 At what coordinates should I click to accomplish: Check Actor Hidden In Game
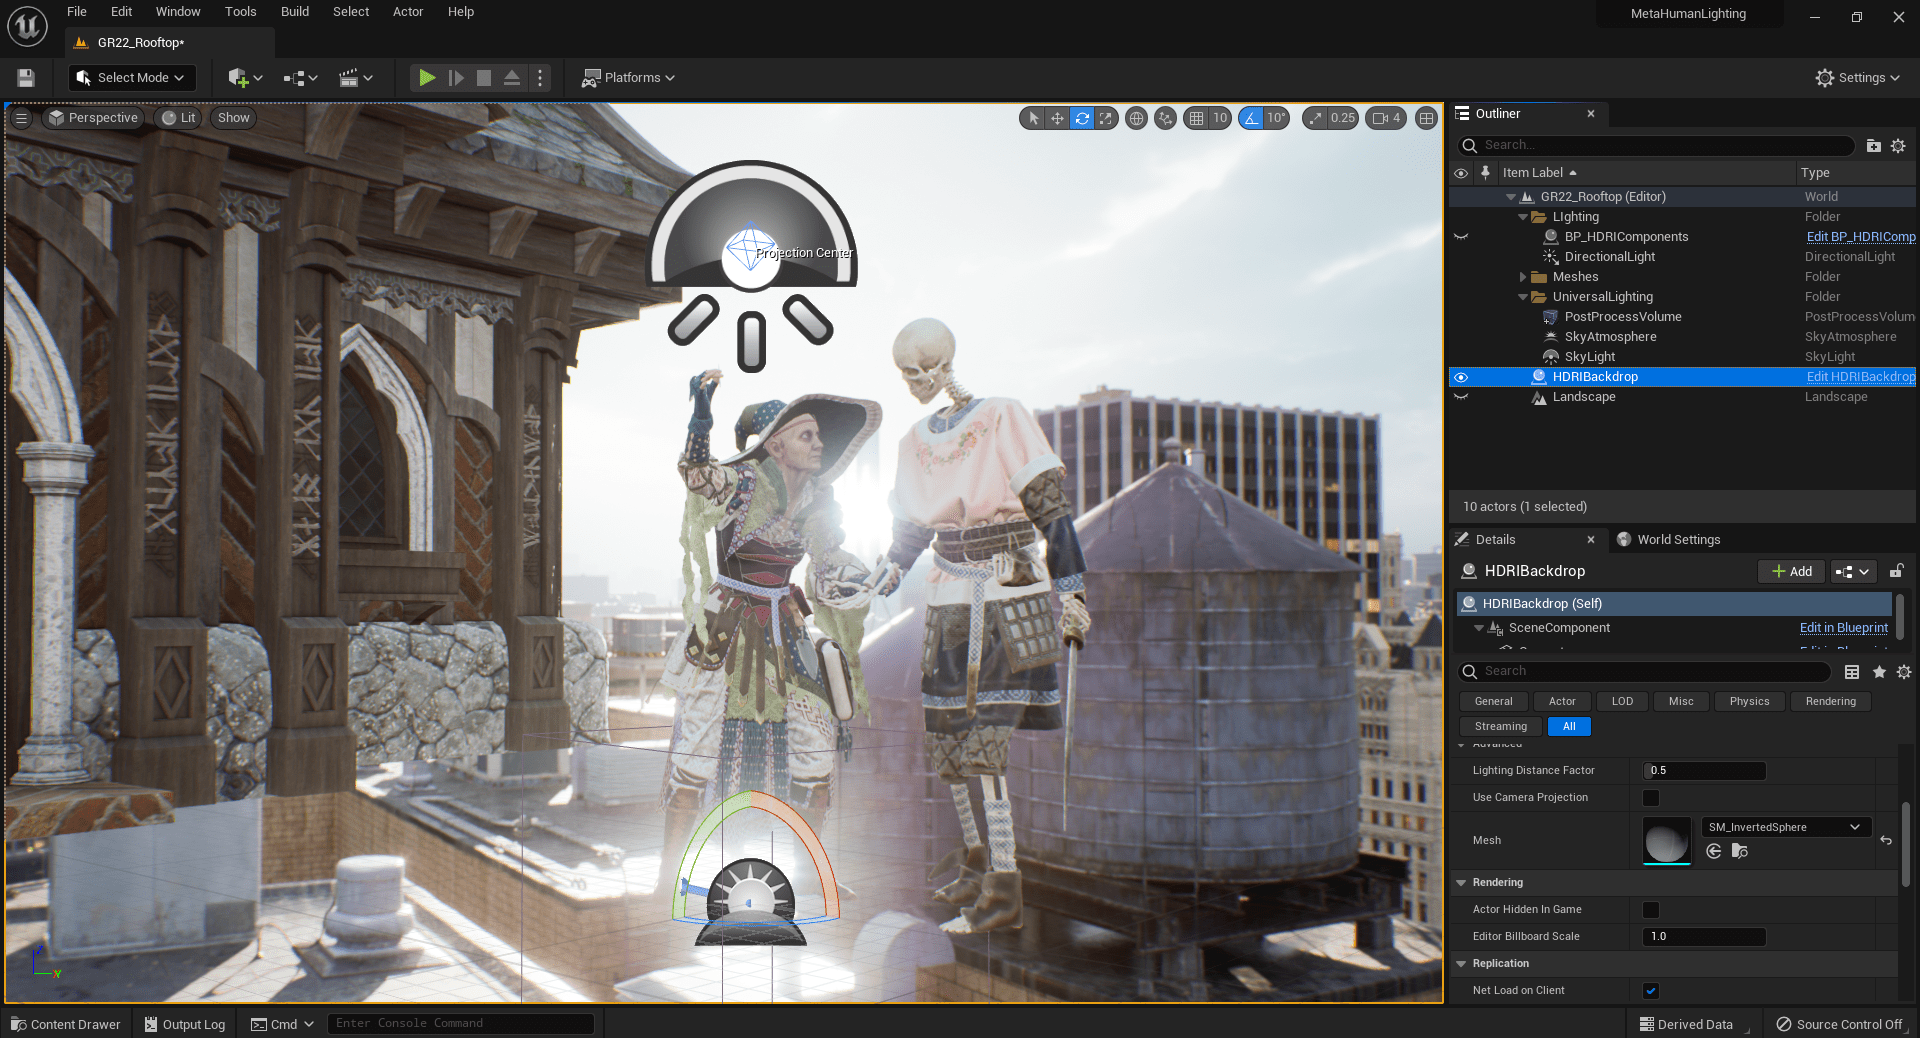pyautogui.click(x=1651, y=910)
